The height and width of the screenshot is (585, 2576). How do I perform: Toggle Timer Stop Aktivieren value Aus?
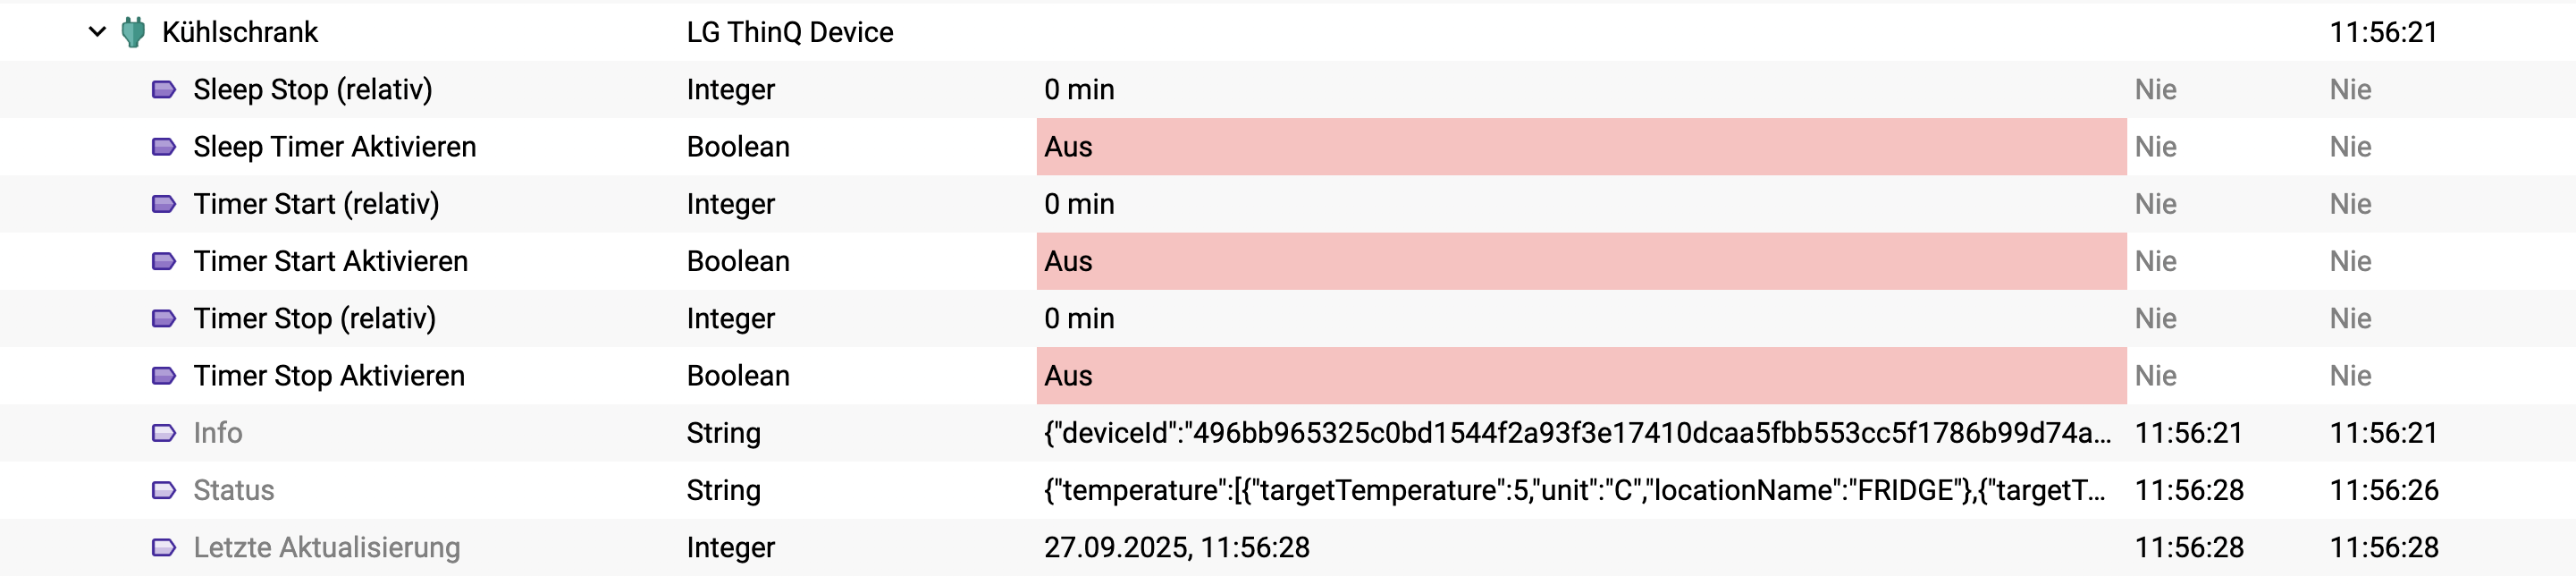[1580, 376]
